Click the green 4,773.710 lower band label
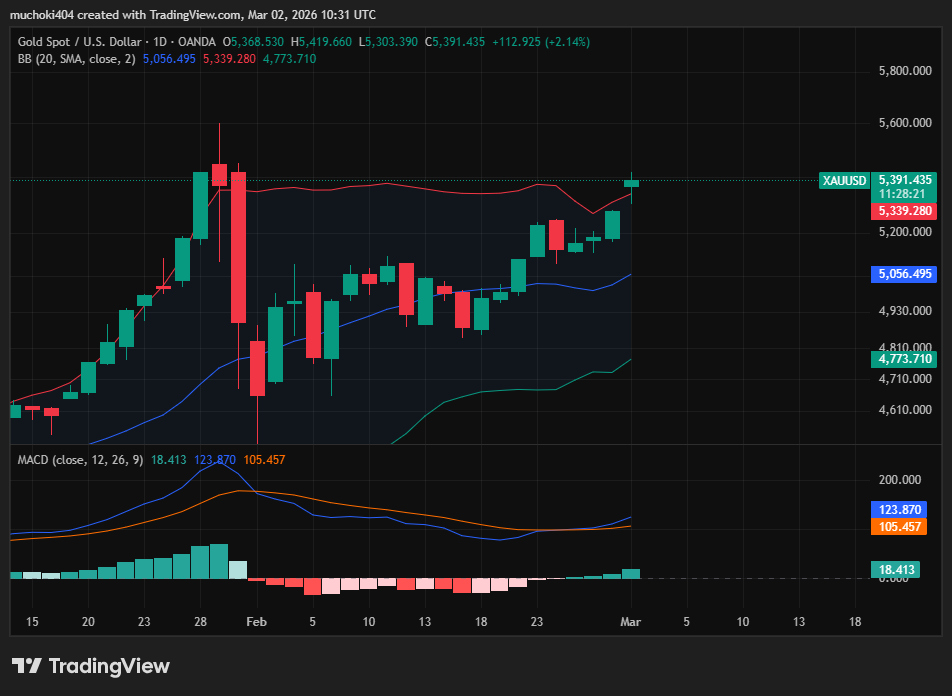The width and height of the screenshot is (952, 696). 903,359
